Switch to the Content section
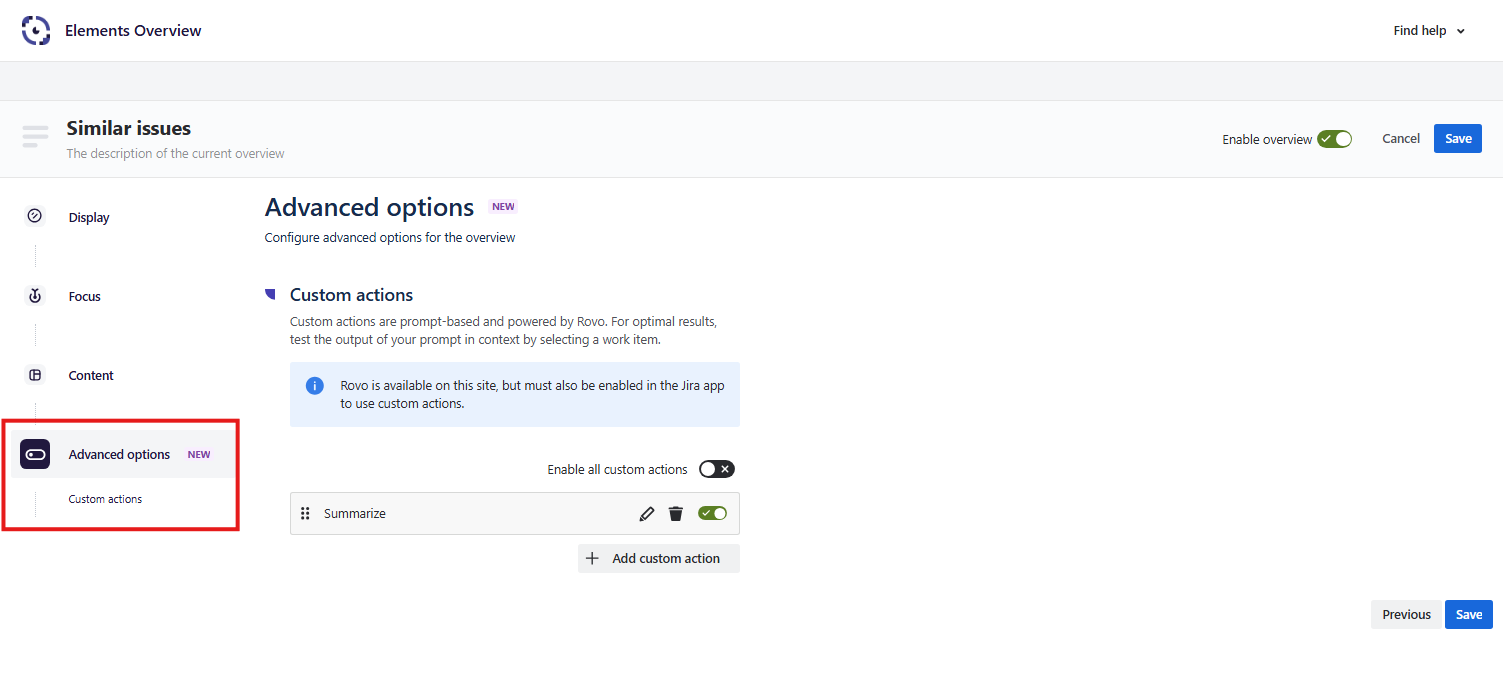The width and height of the screenshot is (1503, 680). point(91,376)
